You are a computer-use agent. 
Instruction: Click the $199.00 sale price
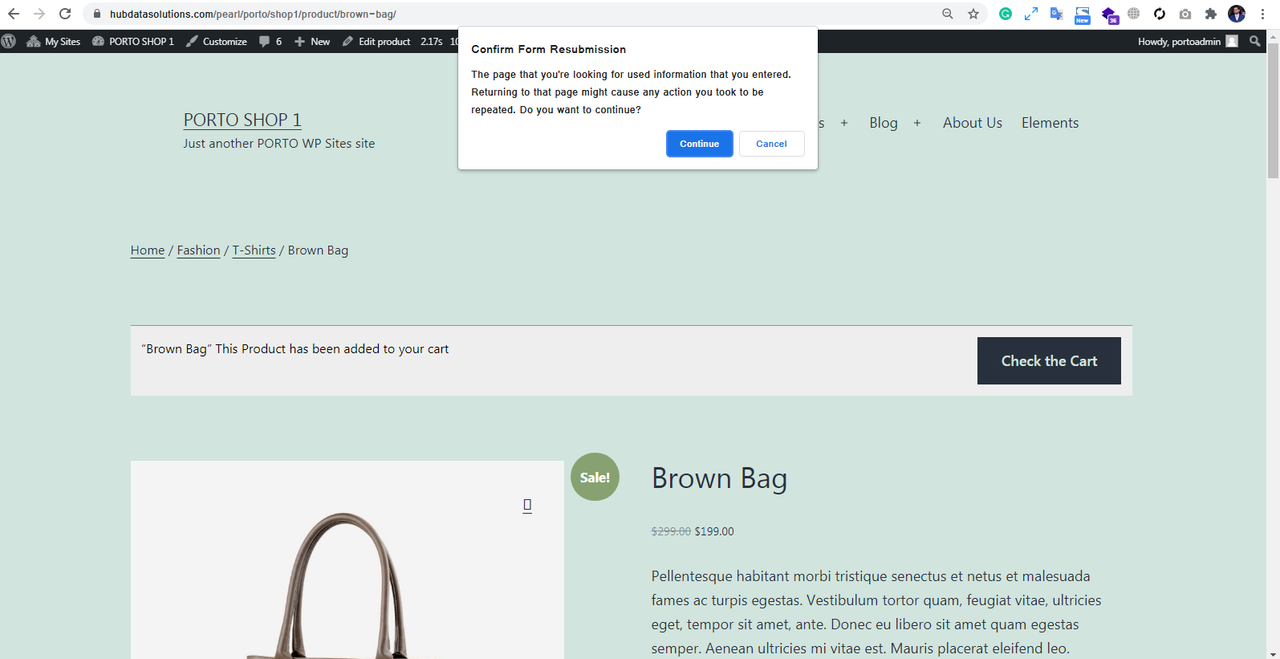click(x=714, y=532)
